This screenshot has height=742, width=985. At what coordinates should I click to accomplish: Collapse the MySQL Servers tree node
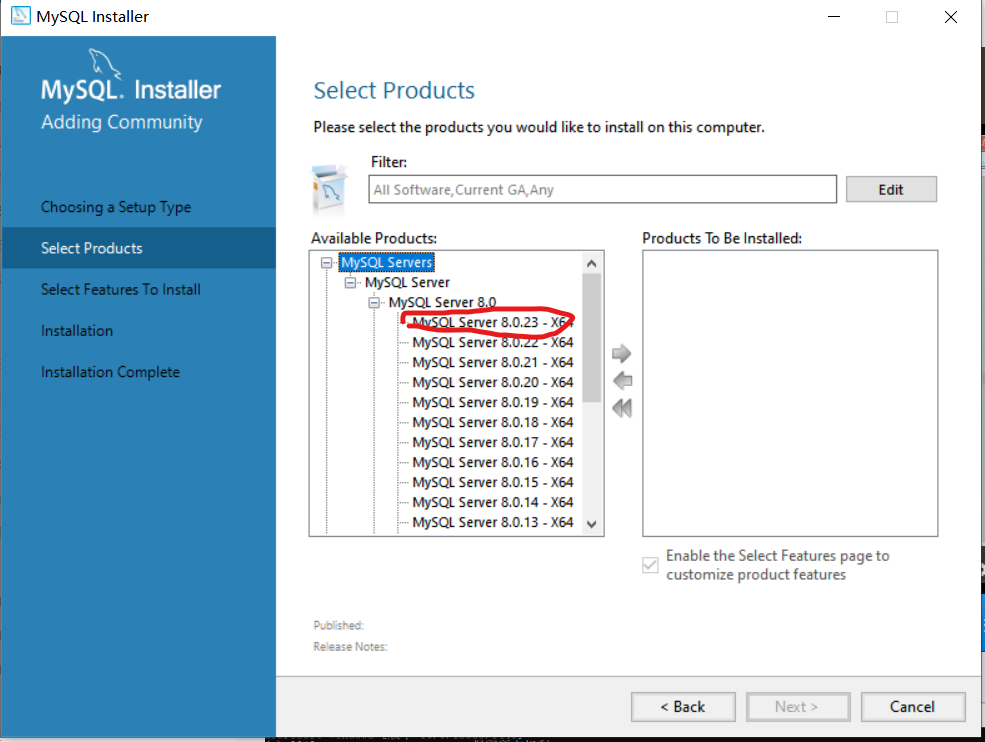point(327,263)
